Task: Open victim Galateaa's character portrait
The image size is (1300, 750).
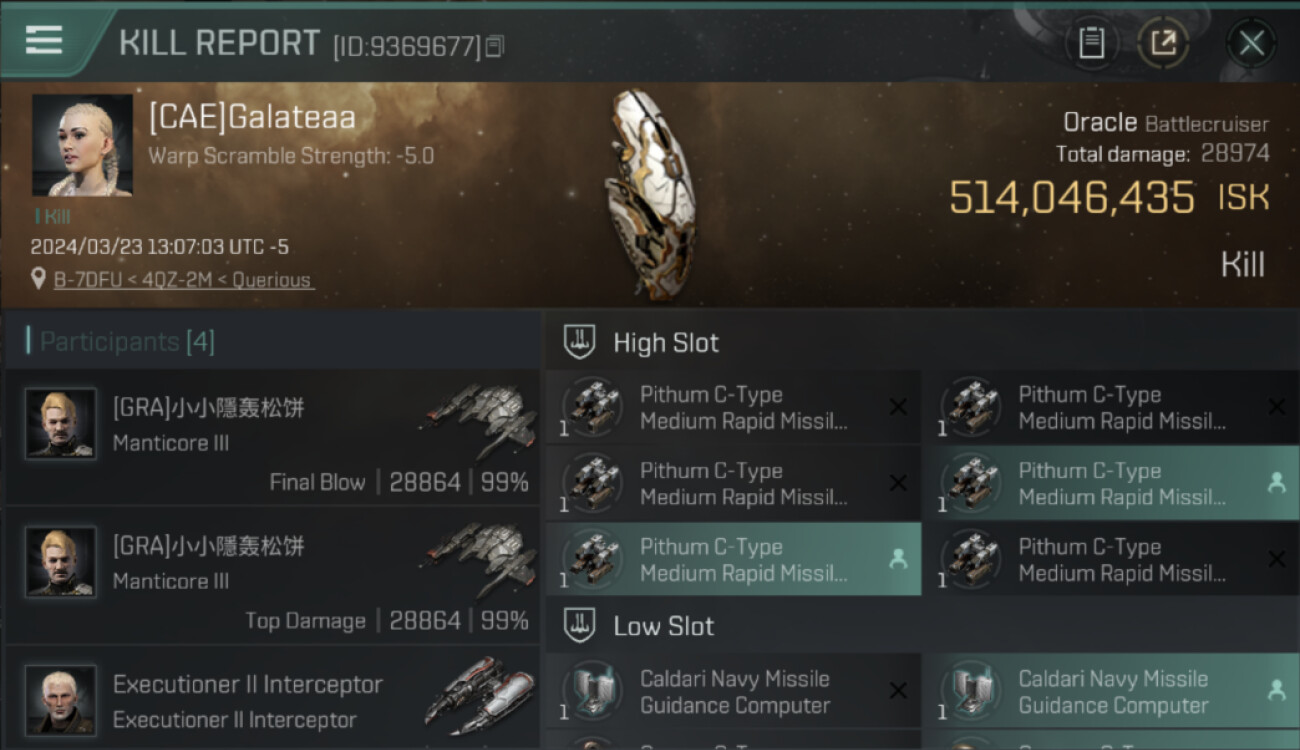Action: 82,145
